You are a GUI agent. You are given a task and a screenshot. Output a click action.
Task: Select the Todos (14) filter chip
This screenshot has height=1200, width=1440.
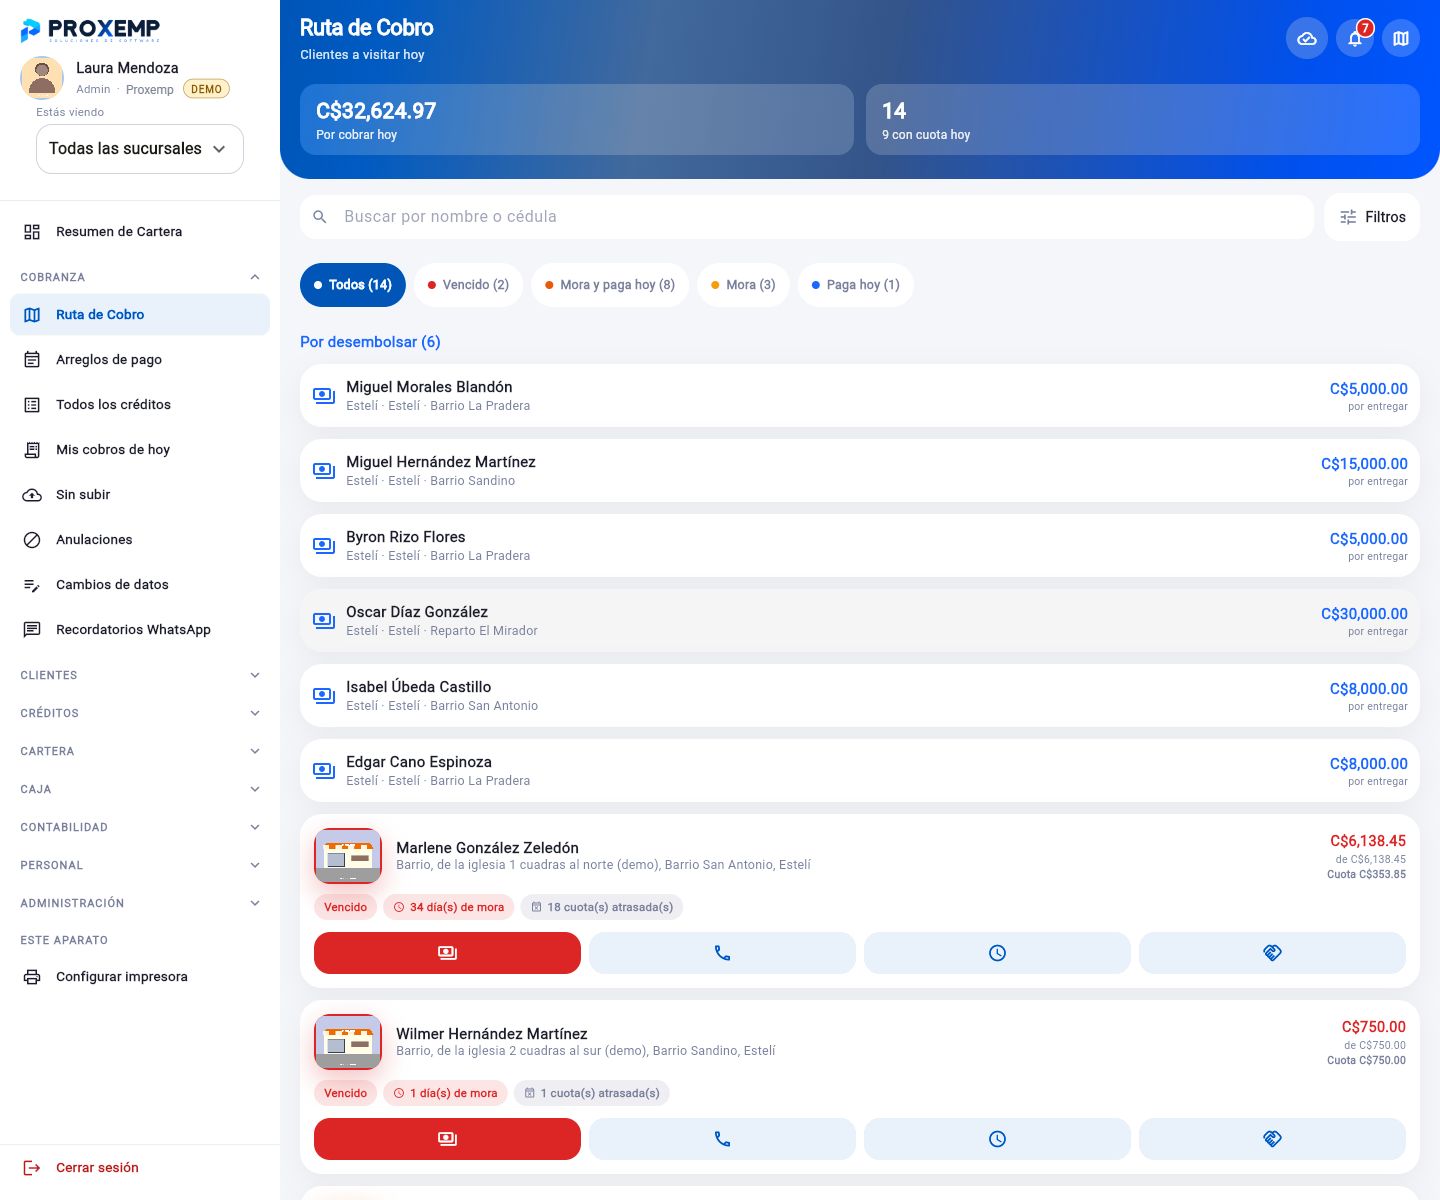(x=353, y=285)
